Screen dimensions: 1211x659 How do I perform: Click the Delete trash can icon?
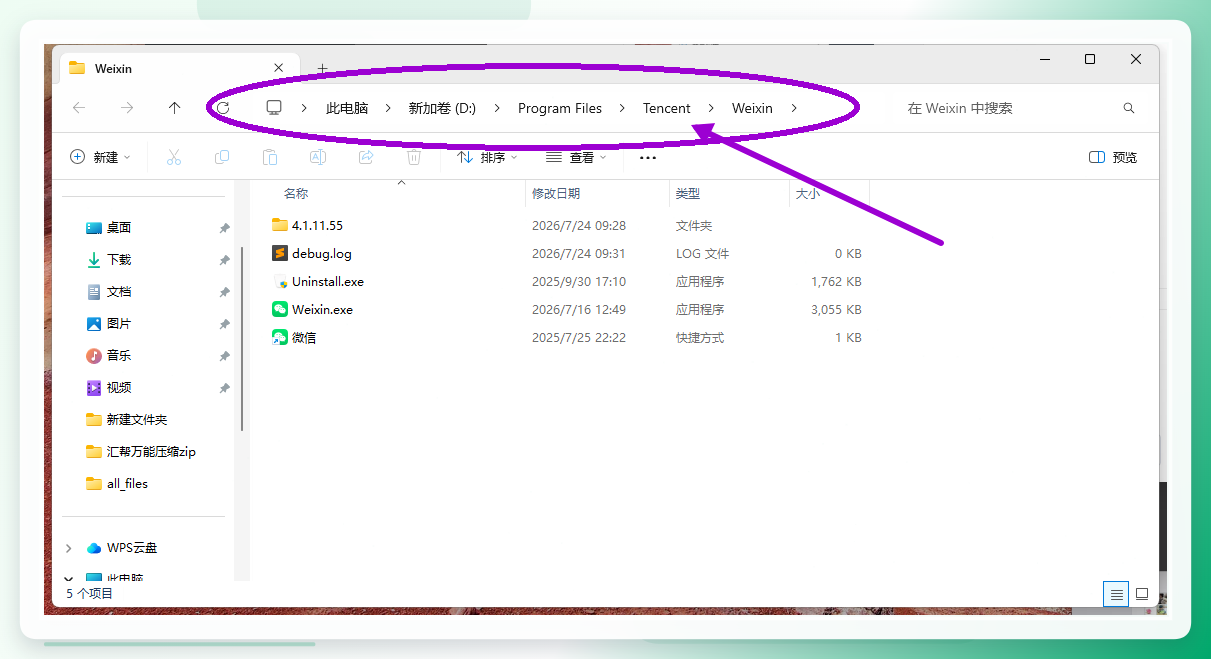(414, 157)
